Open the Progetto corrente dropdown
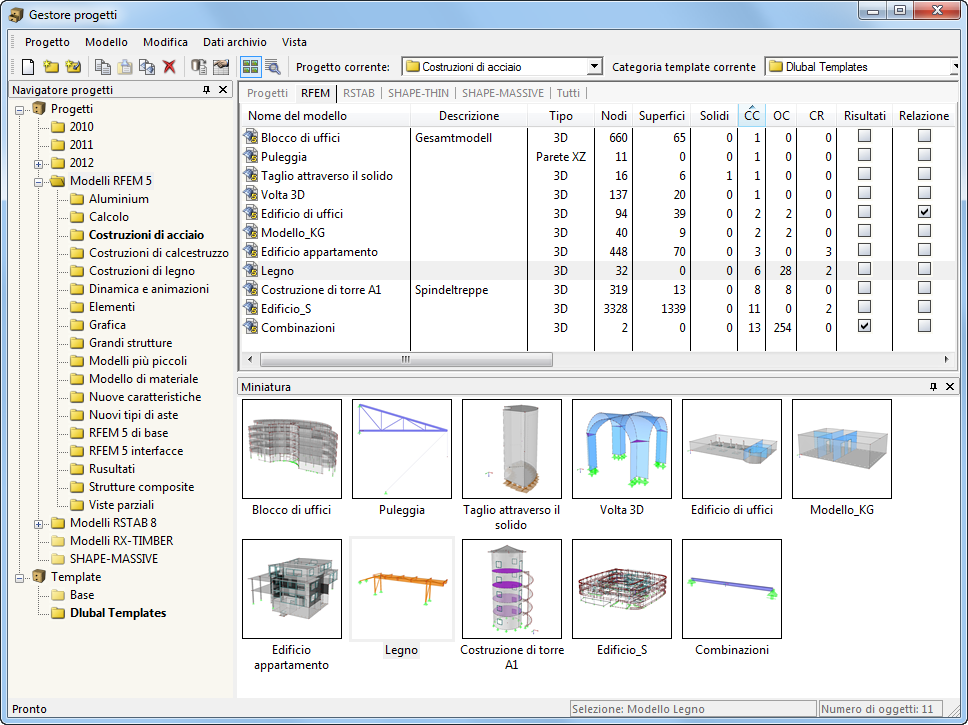This screenshot has height=725, width=968. coord(594,66)
